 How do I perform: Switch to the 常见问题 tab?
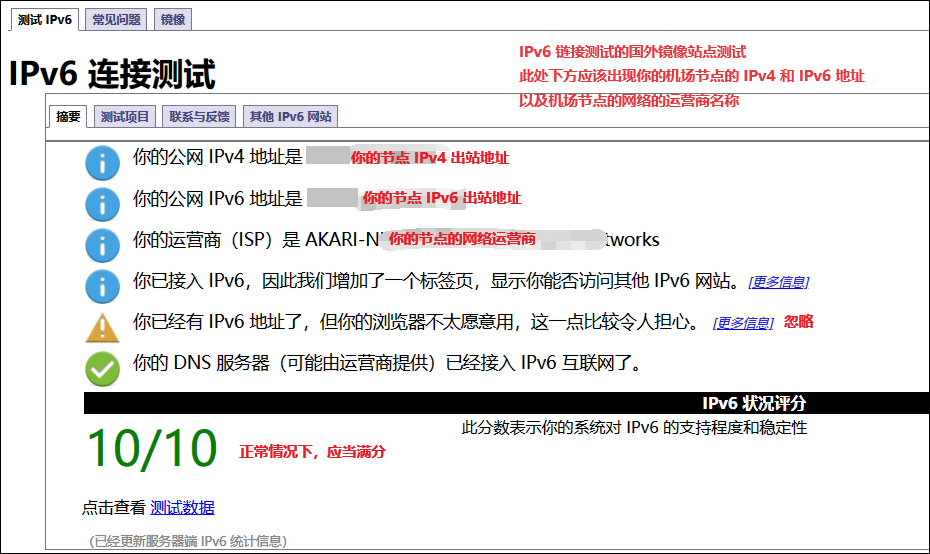116,20
